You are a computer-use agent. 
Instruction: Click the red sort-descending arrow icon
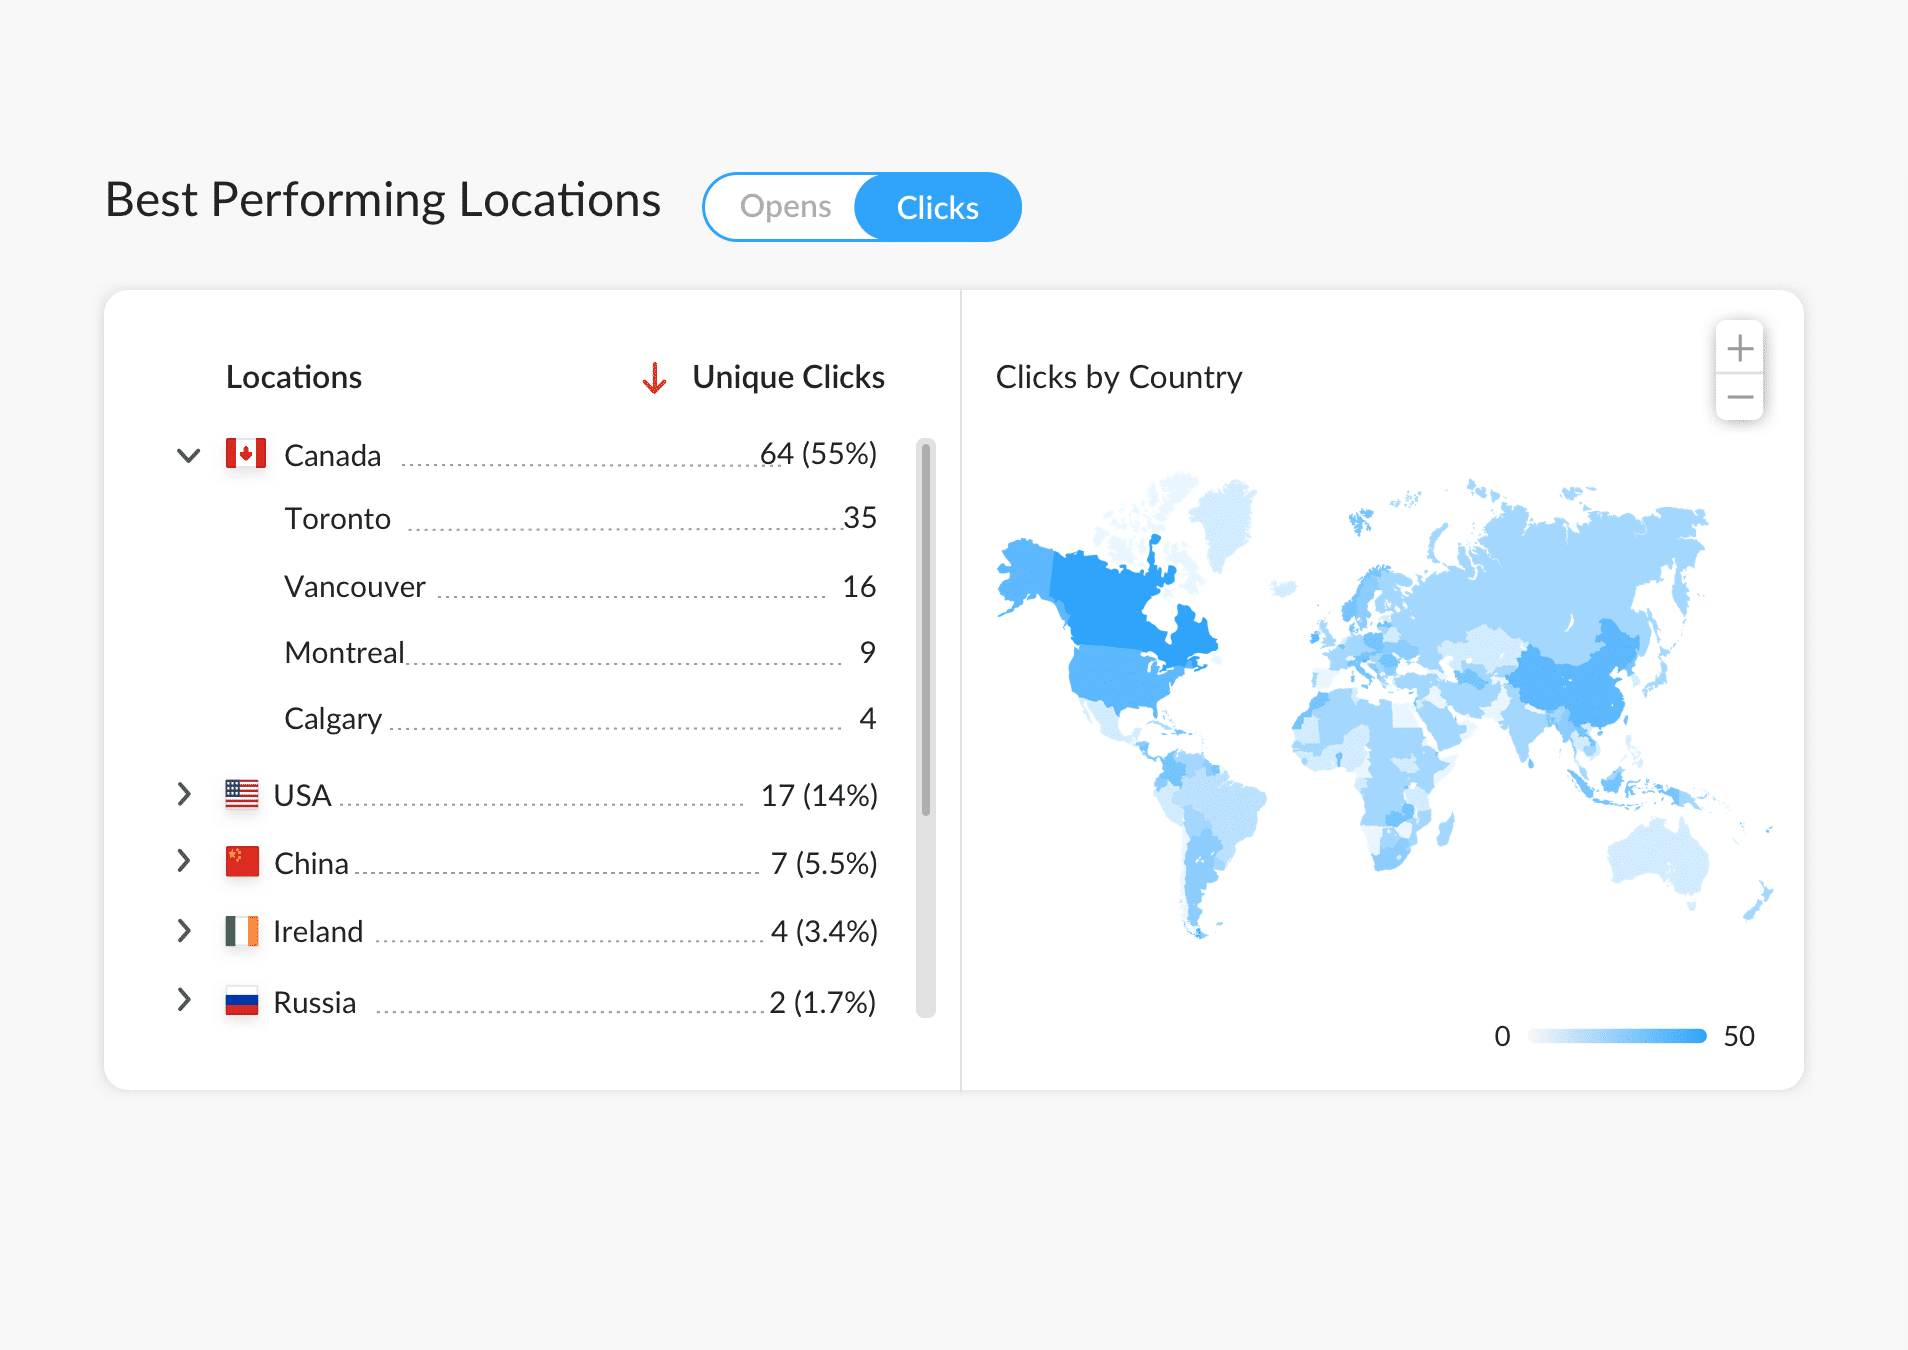coord(655,378)
